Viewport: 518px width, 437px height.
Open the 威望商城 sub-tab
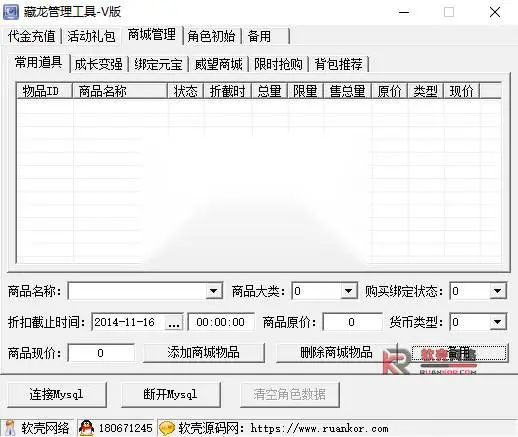(218, 64)
